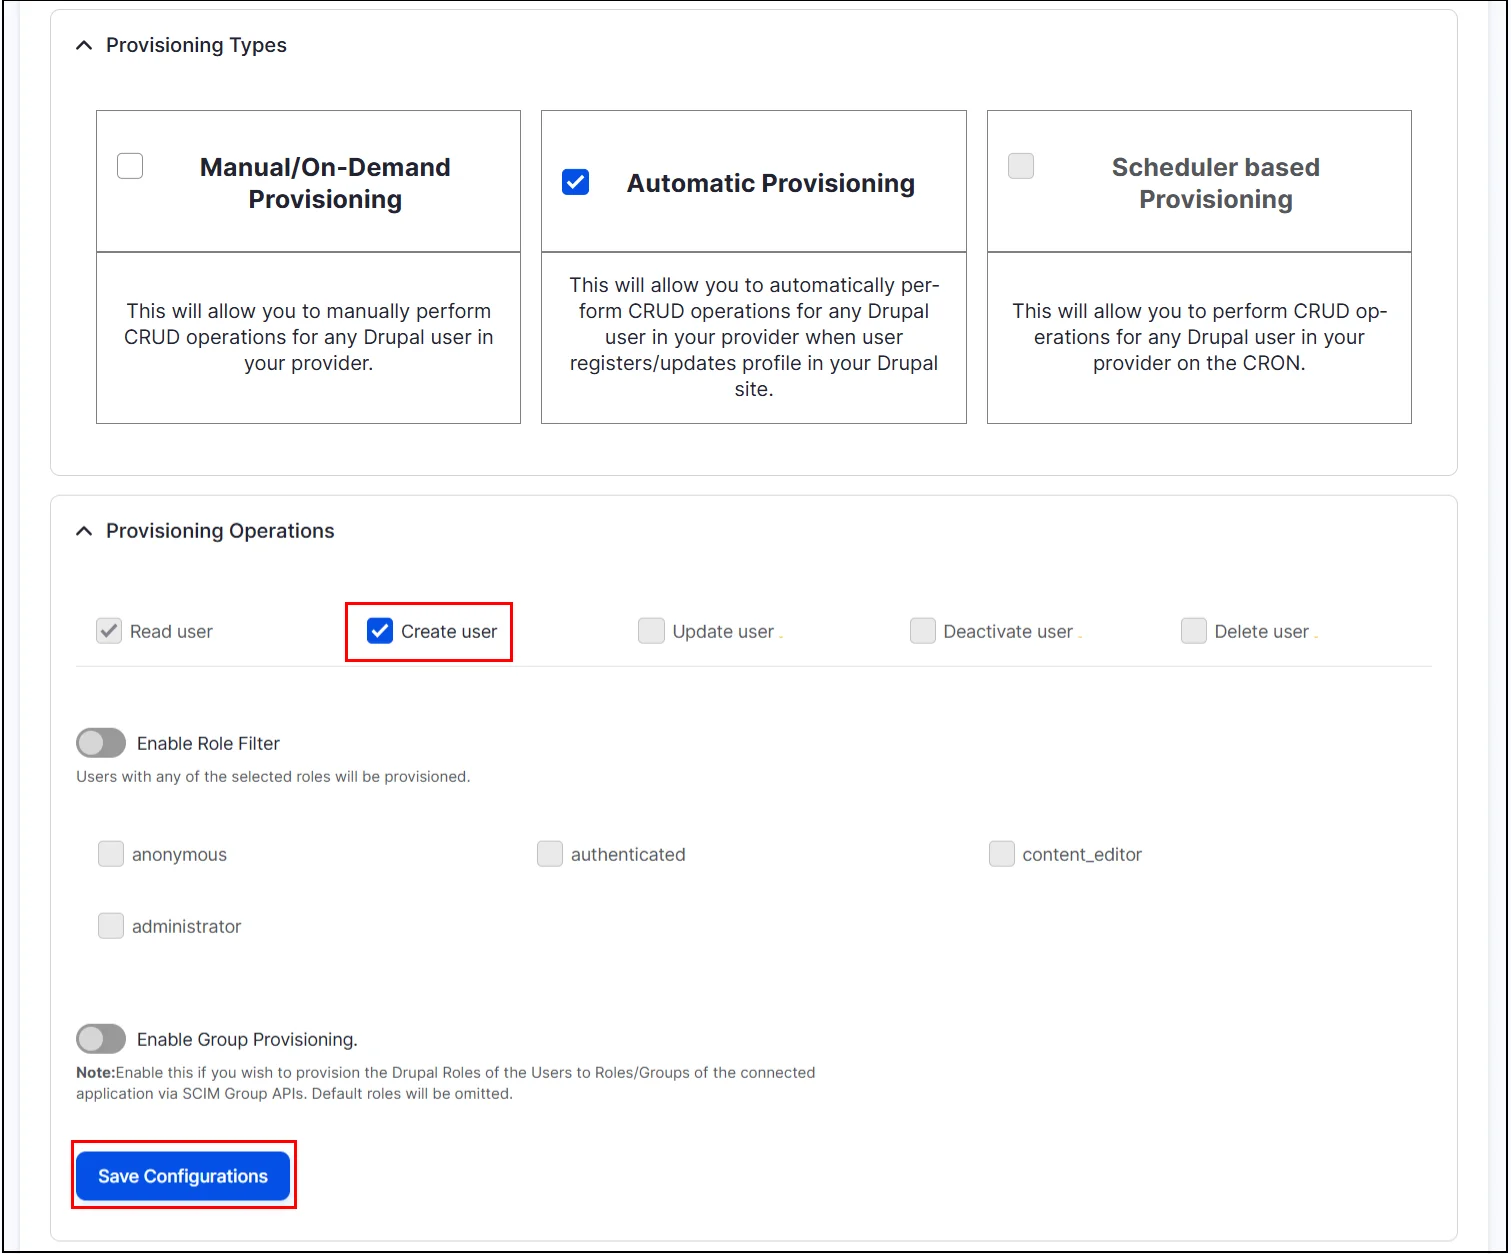This screenshot has height=1254, width=1511.
Task: Click the Enable Role Filter label
Action: pyautogui.click(x=208, y=743)
